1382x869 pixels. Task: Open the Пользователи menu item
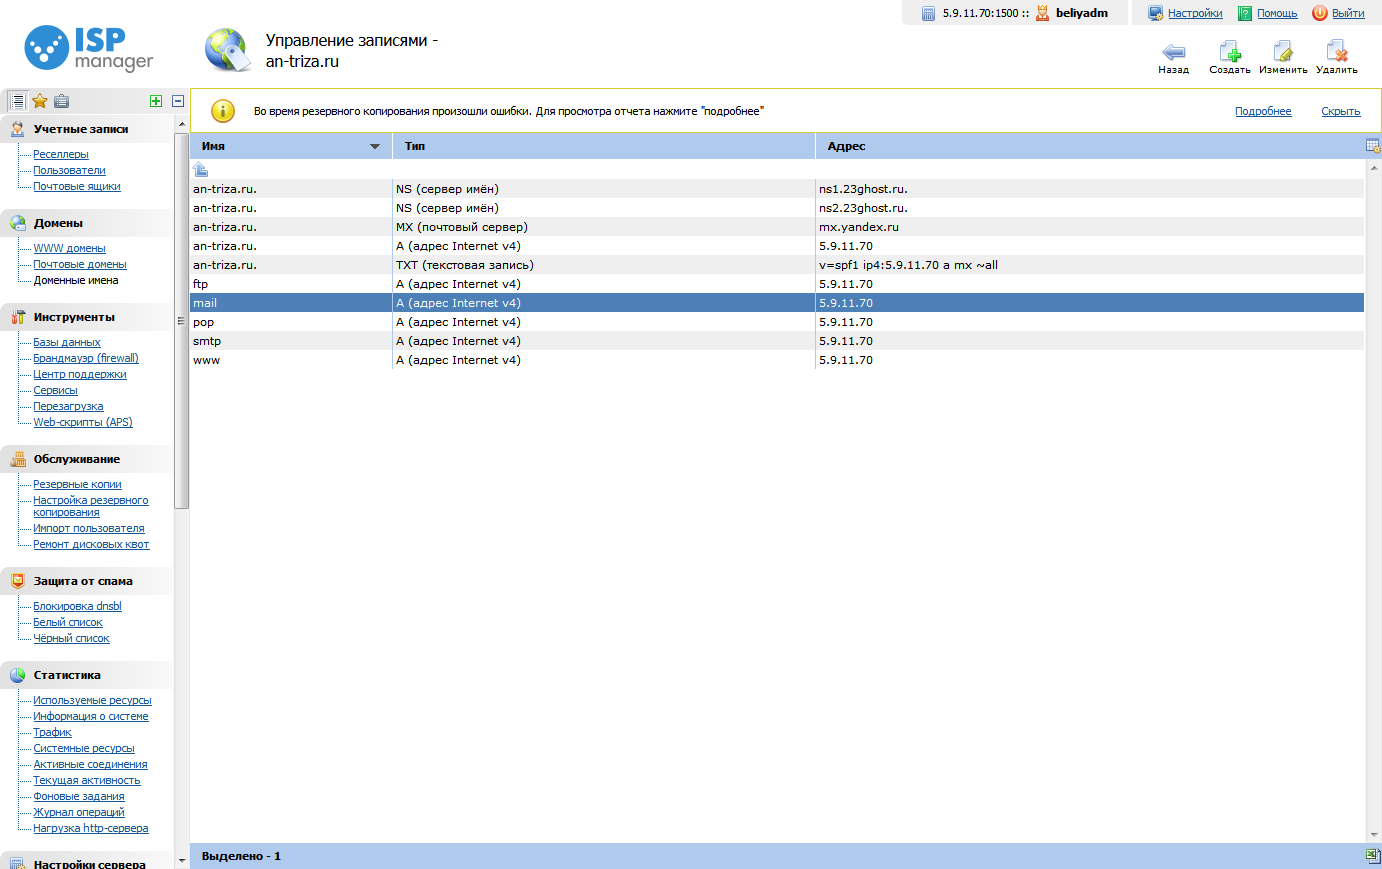click(x=69, y=170)
